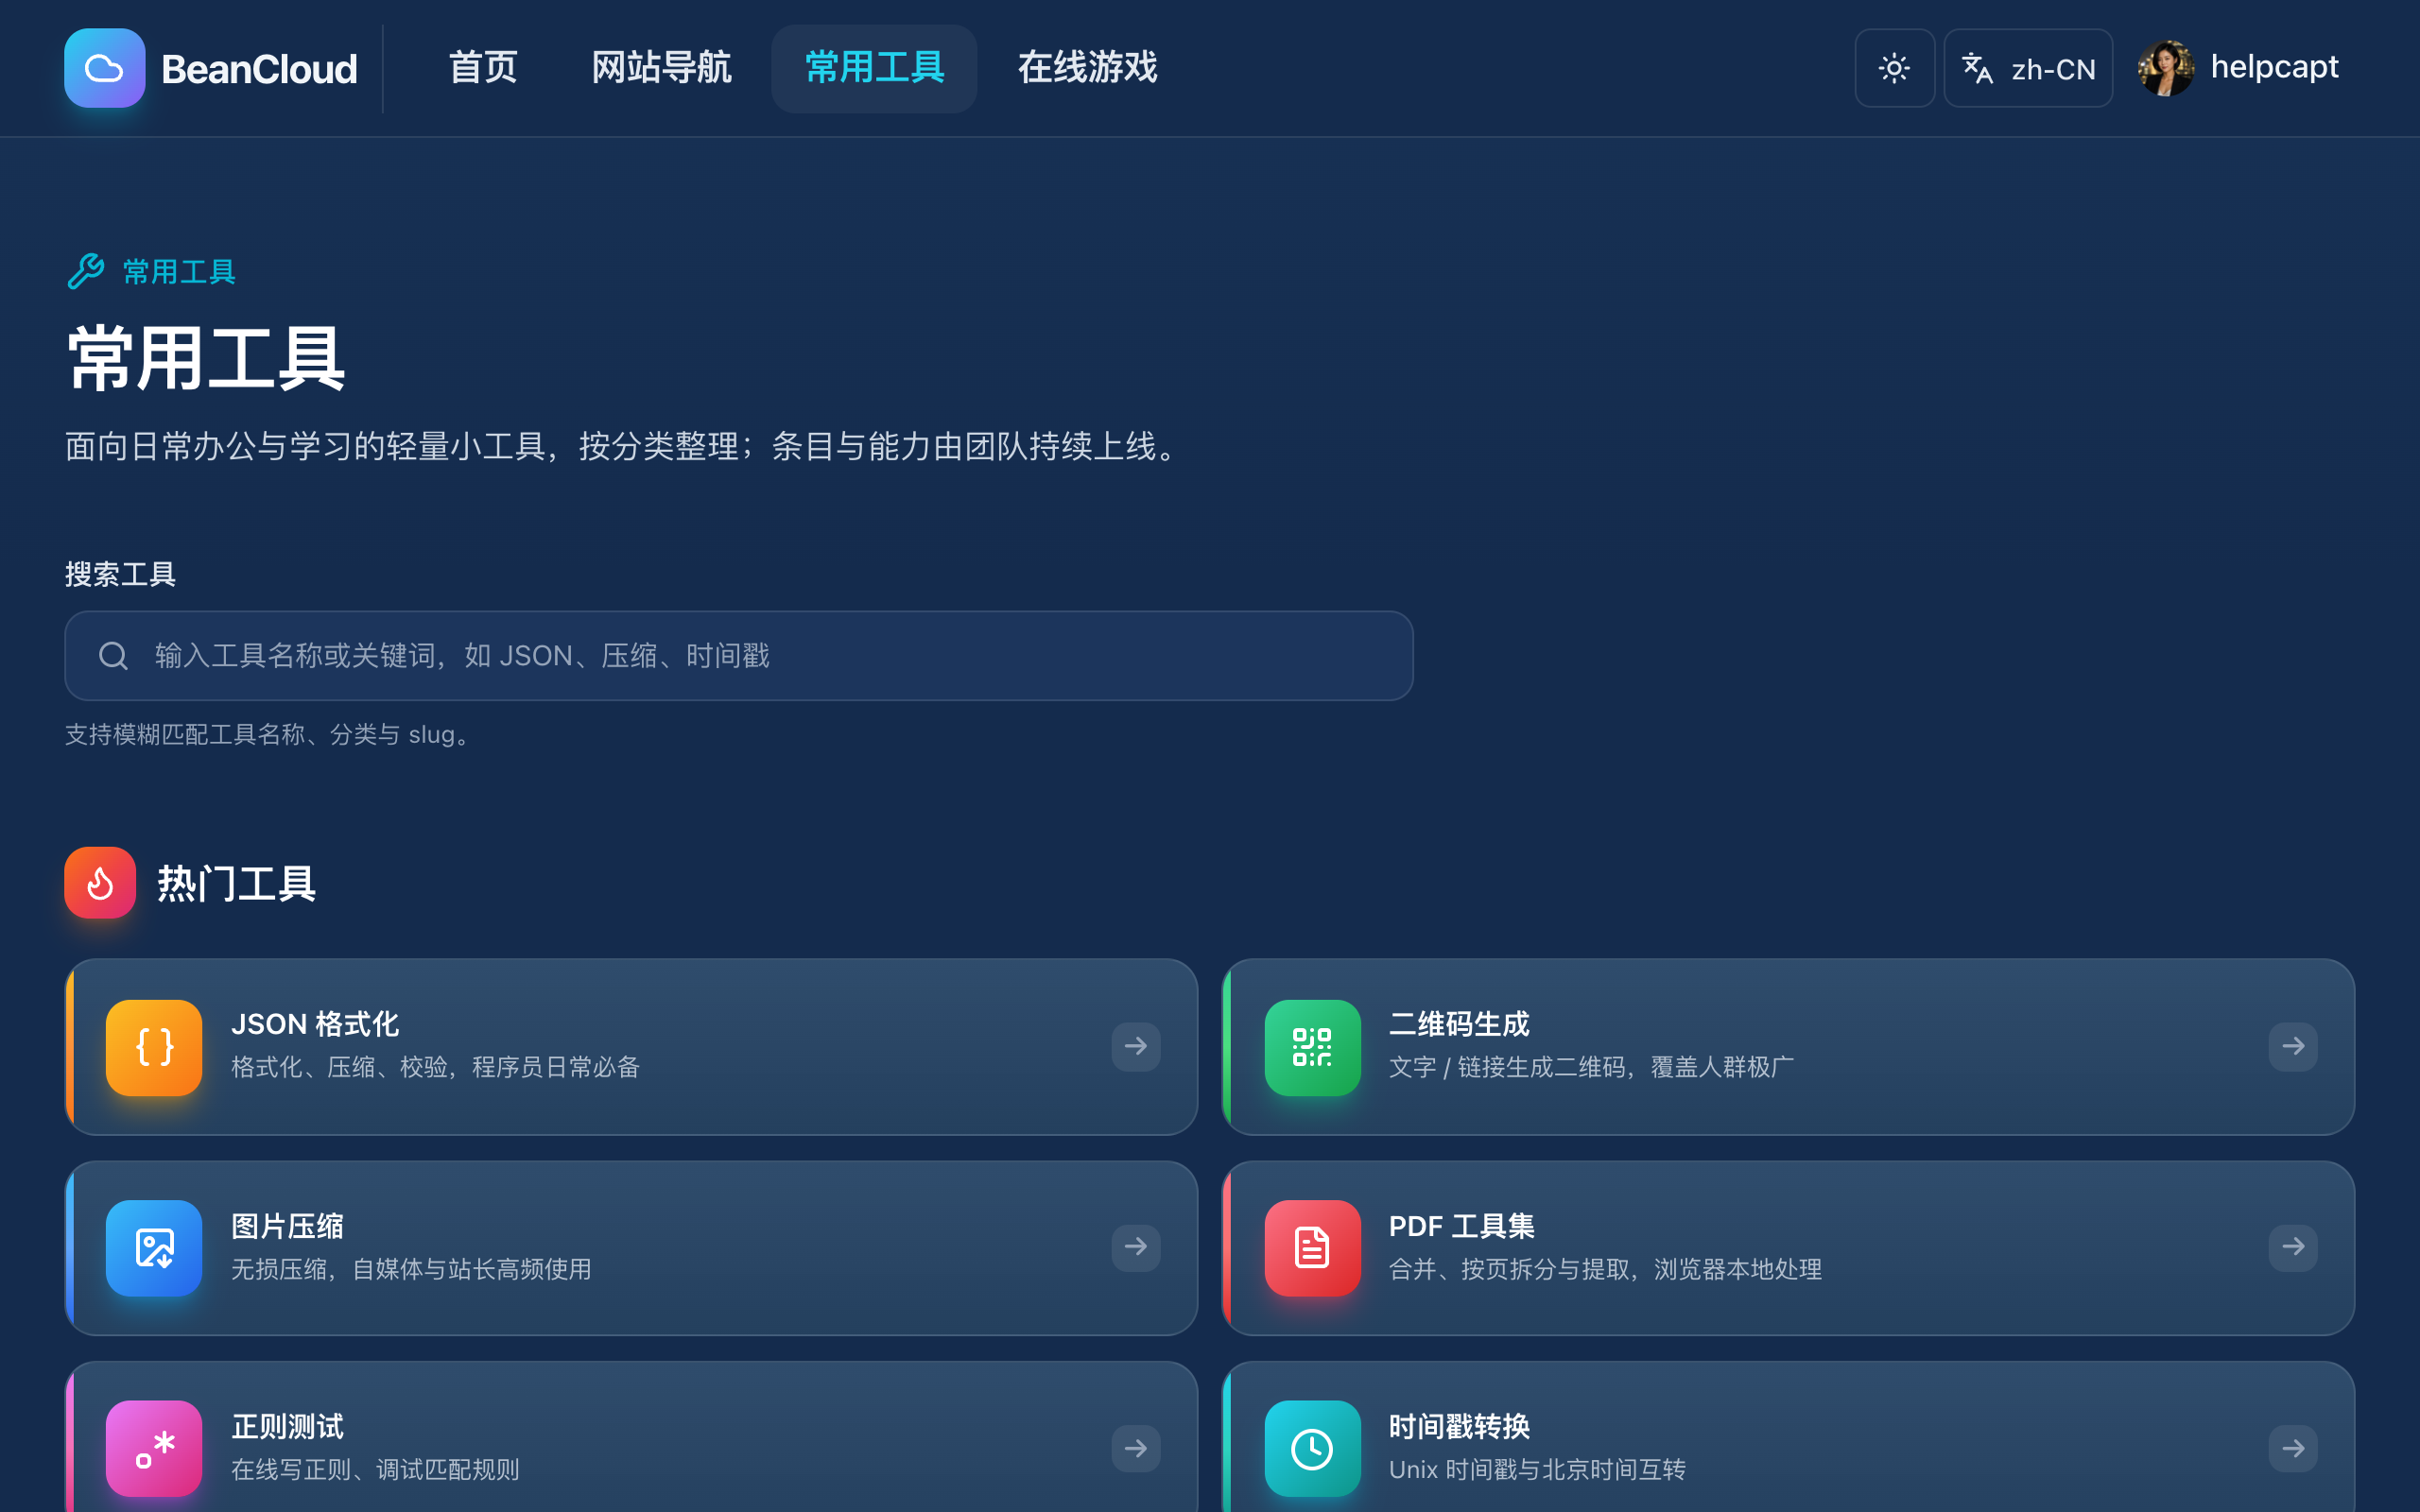Viewport: 2420px width, 1512px height.
Task: Open the 时间戳转换 tool title
Action: (1459, 1427)
